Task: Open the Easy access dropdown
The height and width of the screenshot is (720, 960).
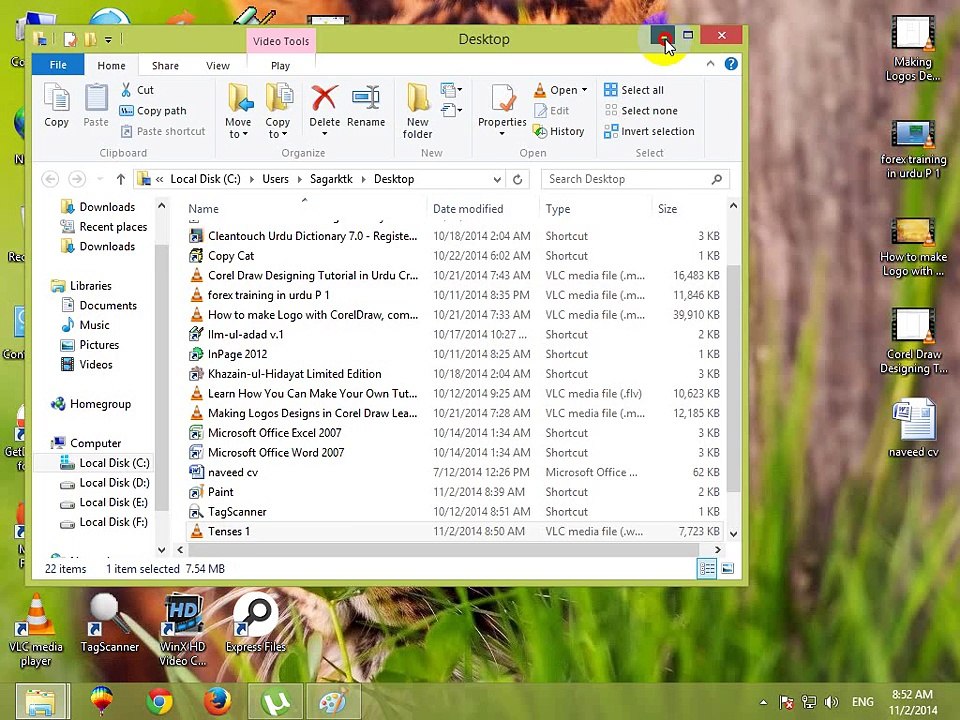Action: click(451, 111)
